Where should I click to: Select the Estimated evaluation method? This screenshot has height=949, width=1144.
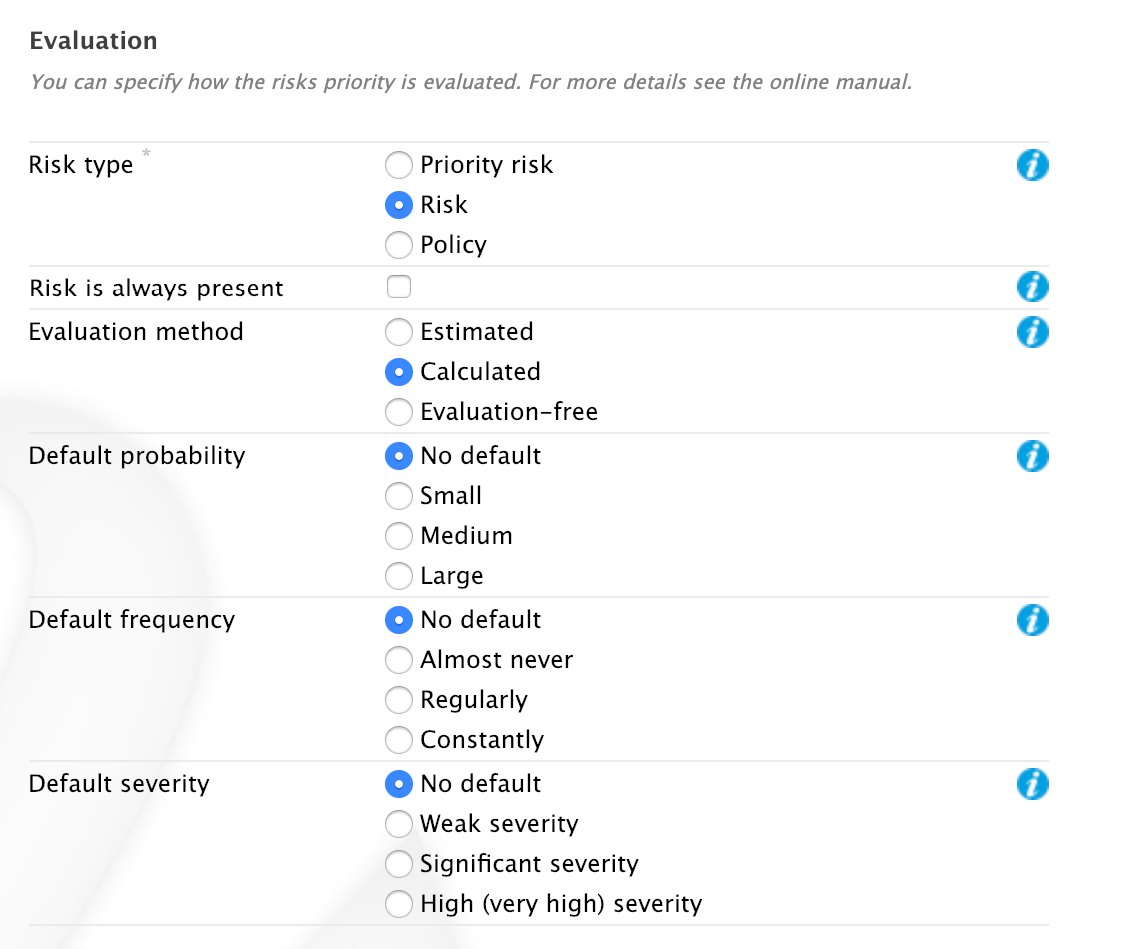(398, 332)
